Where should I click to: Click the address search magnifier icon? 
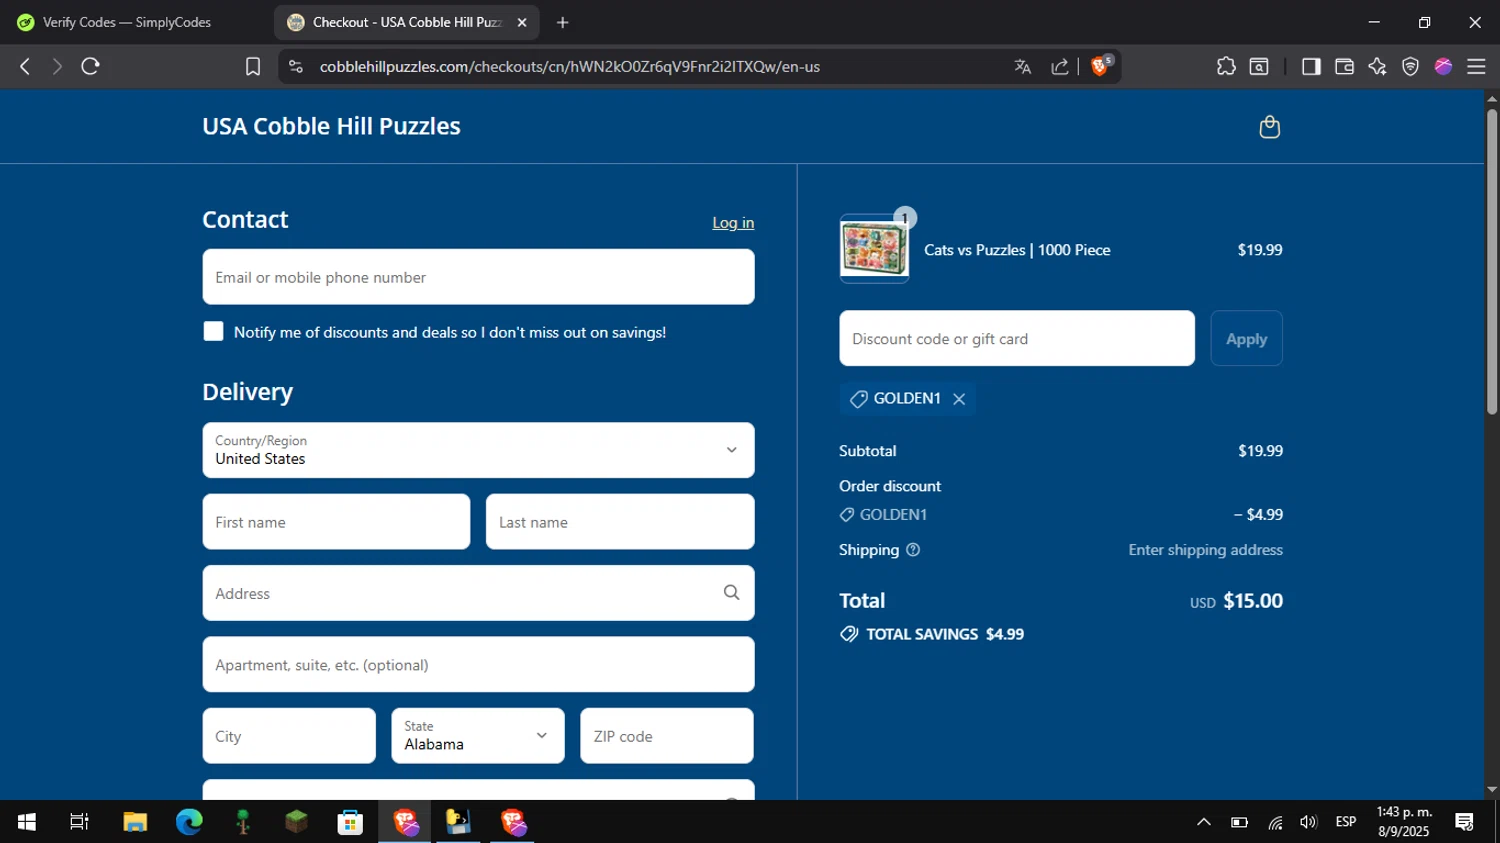731,593
